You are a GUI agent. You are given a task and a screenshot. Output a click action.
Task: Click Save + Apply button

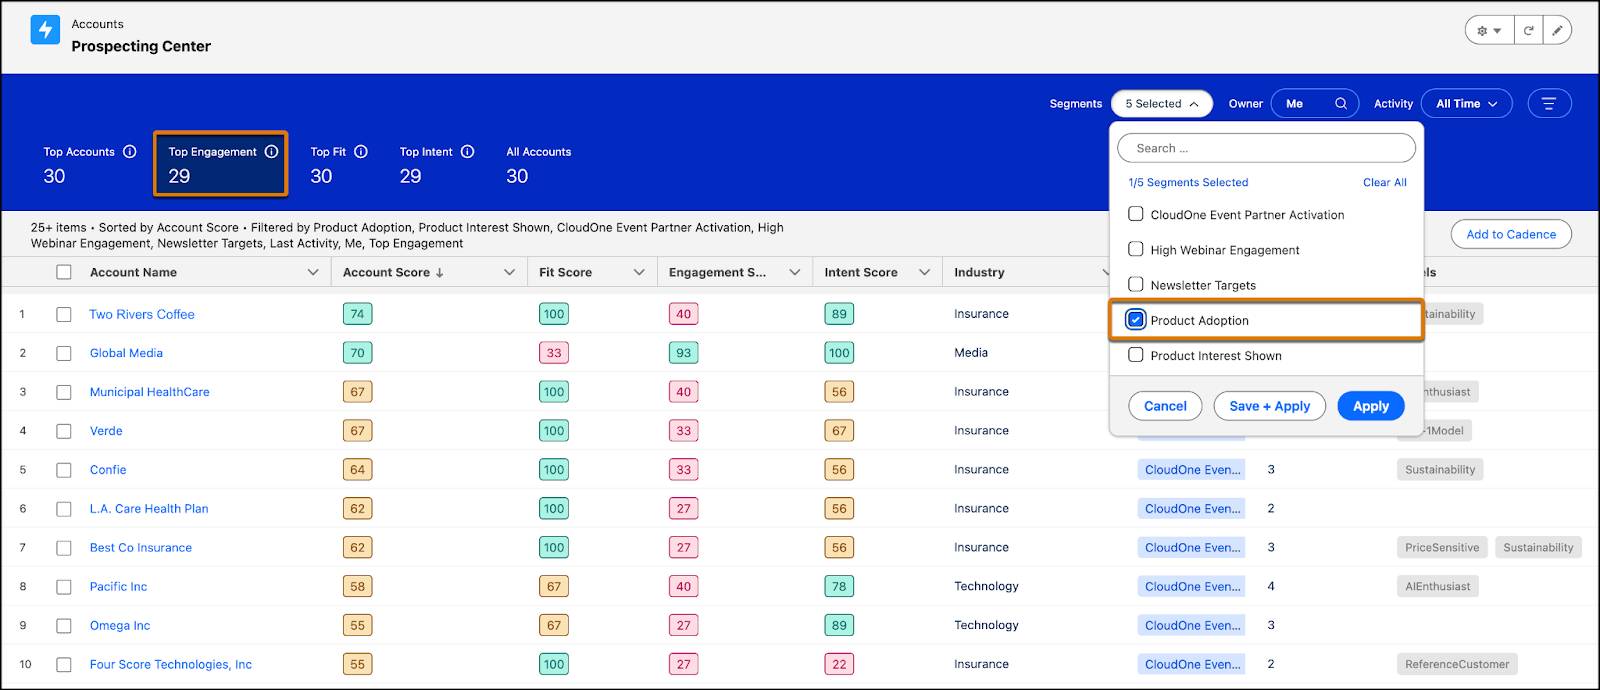click(1269, 406)
